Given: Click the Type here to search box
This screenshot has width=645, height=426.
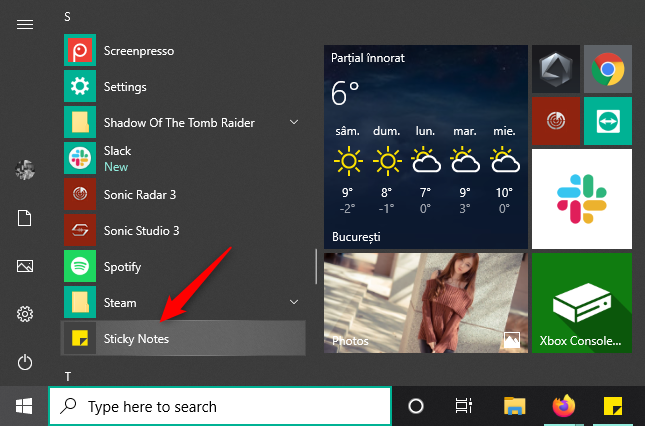Looking at the screenshot, I should coord(220,406).
